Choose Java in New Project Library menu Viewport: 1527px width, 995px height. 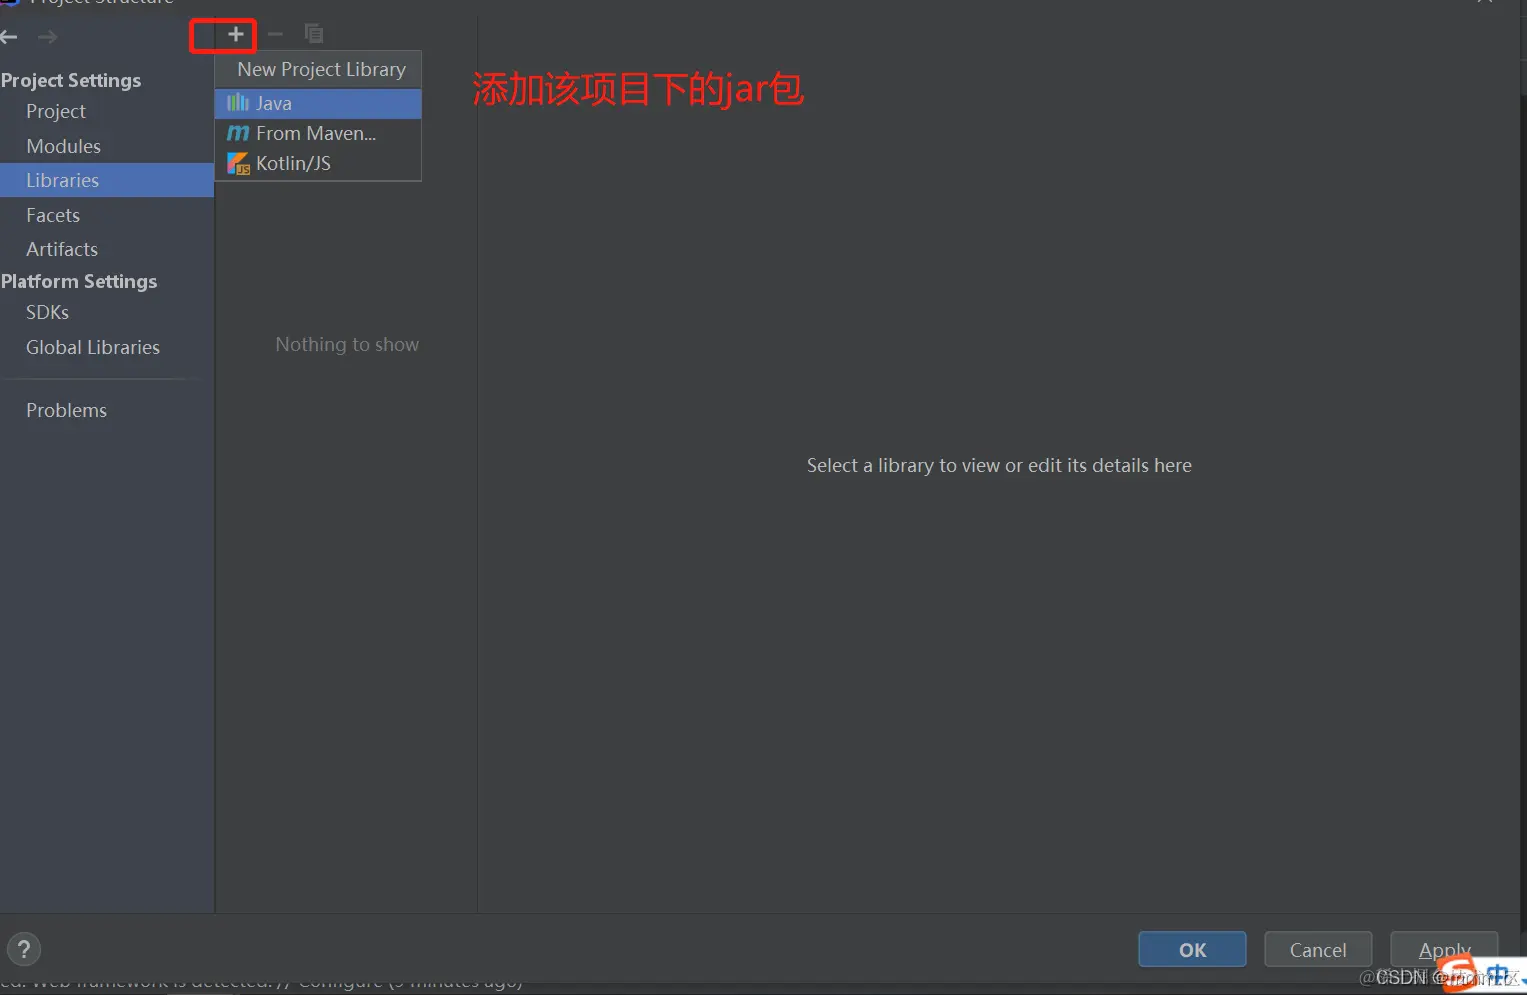[x=318, y=103]
